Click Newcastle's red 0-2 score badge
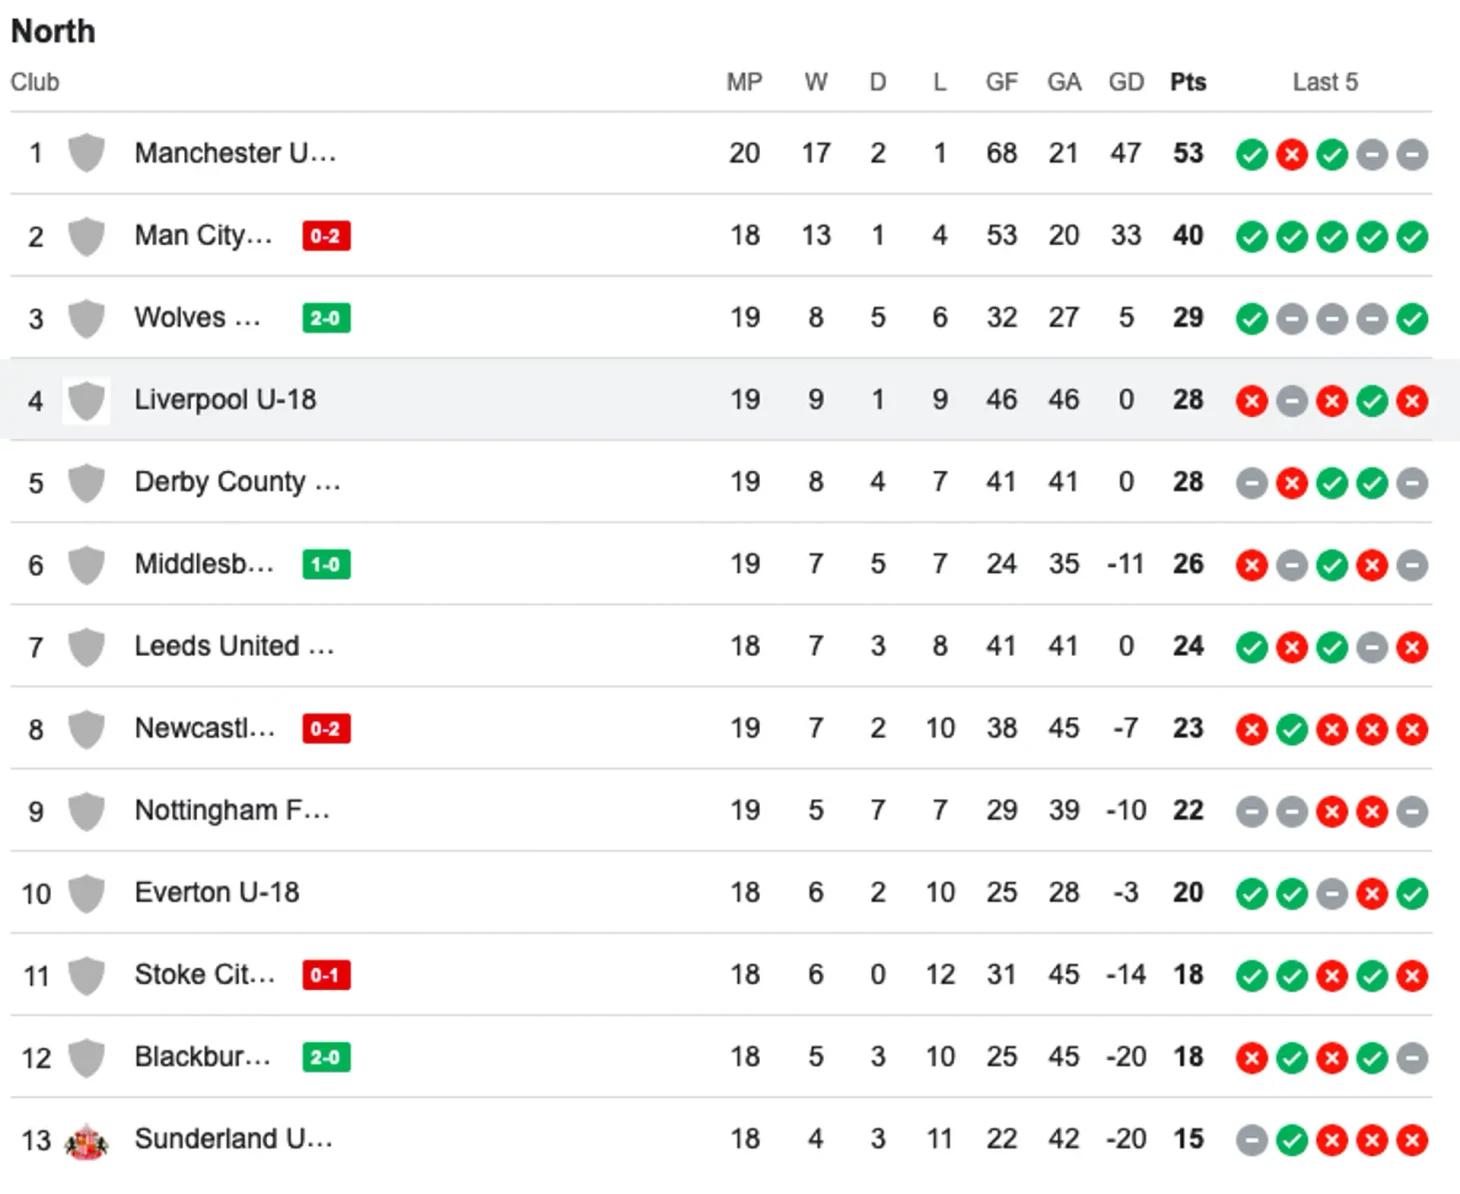The image size is (1460, 1194). point(326,729)
